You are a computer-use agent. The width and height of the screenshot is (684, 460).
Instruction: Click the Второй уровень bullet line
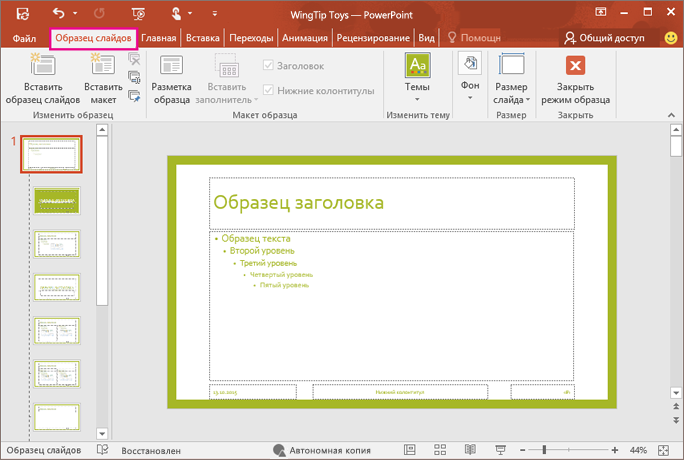point(262,251)
